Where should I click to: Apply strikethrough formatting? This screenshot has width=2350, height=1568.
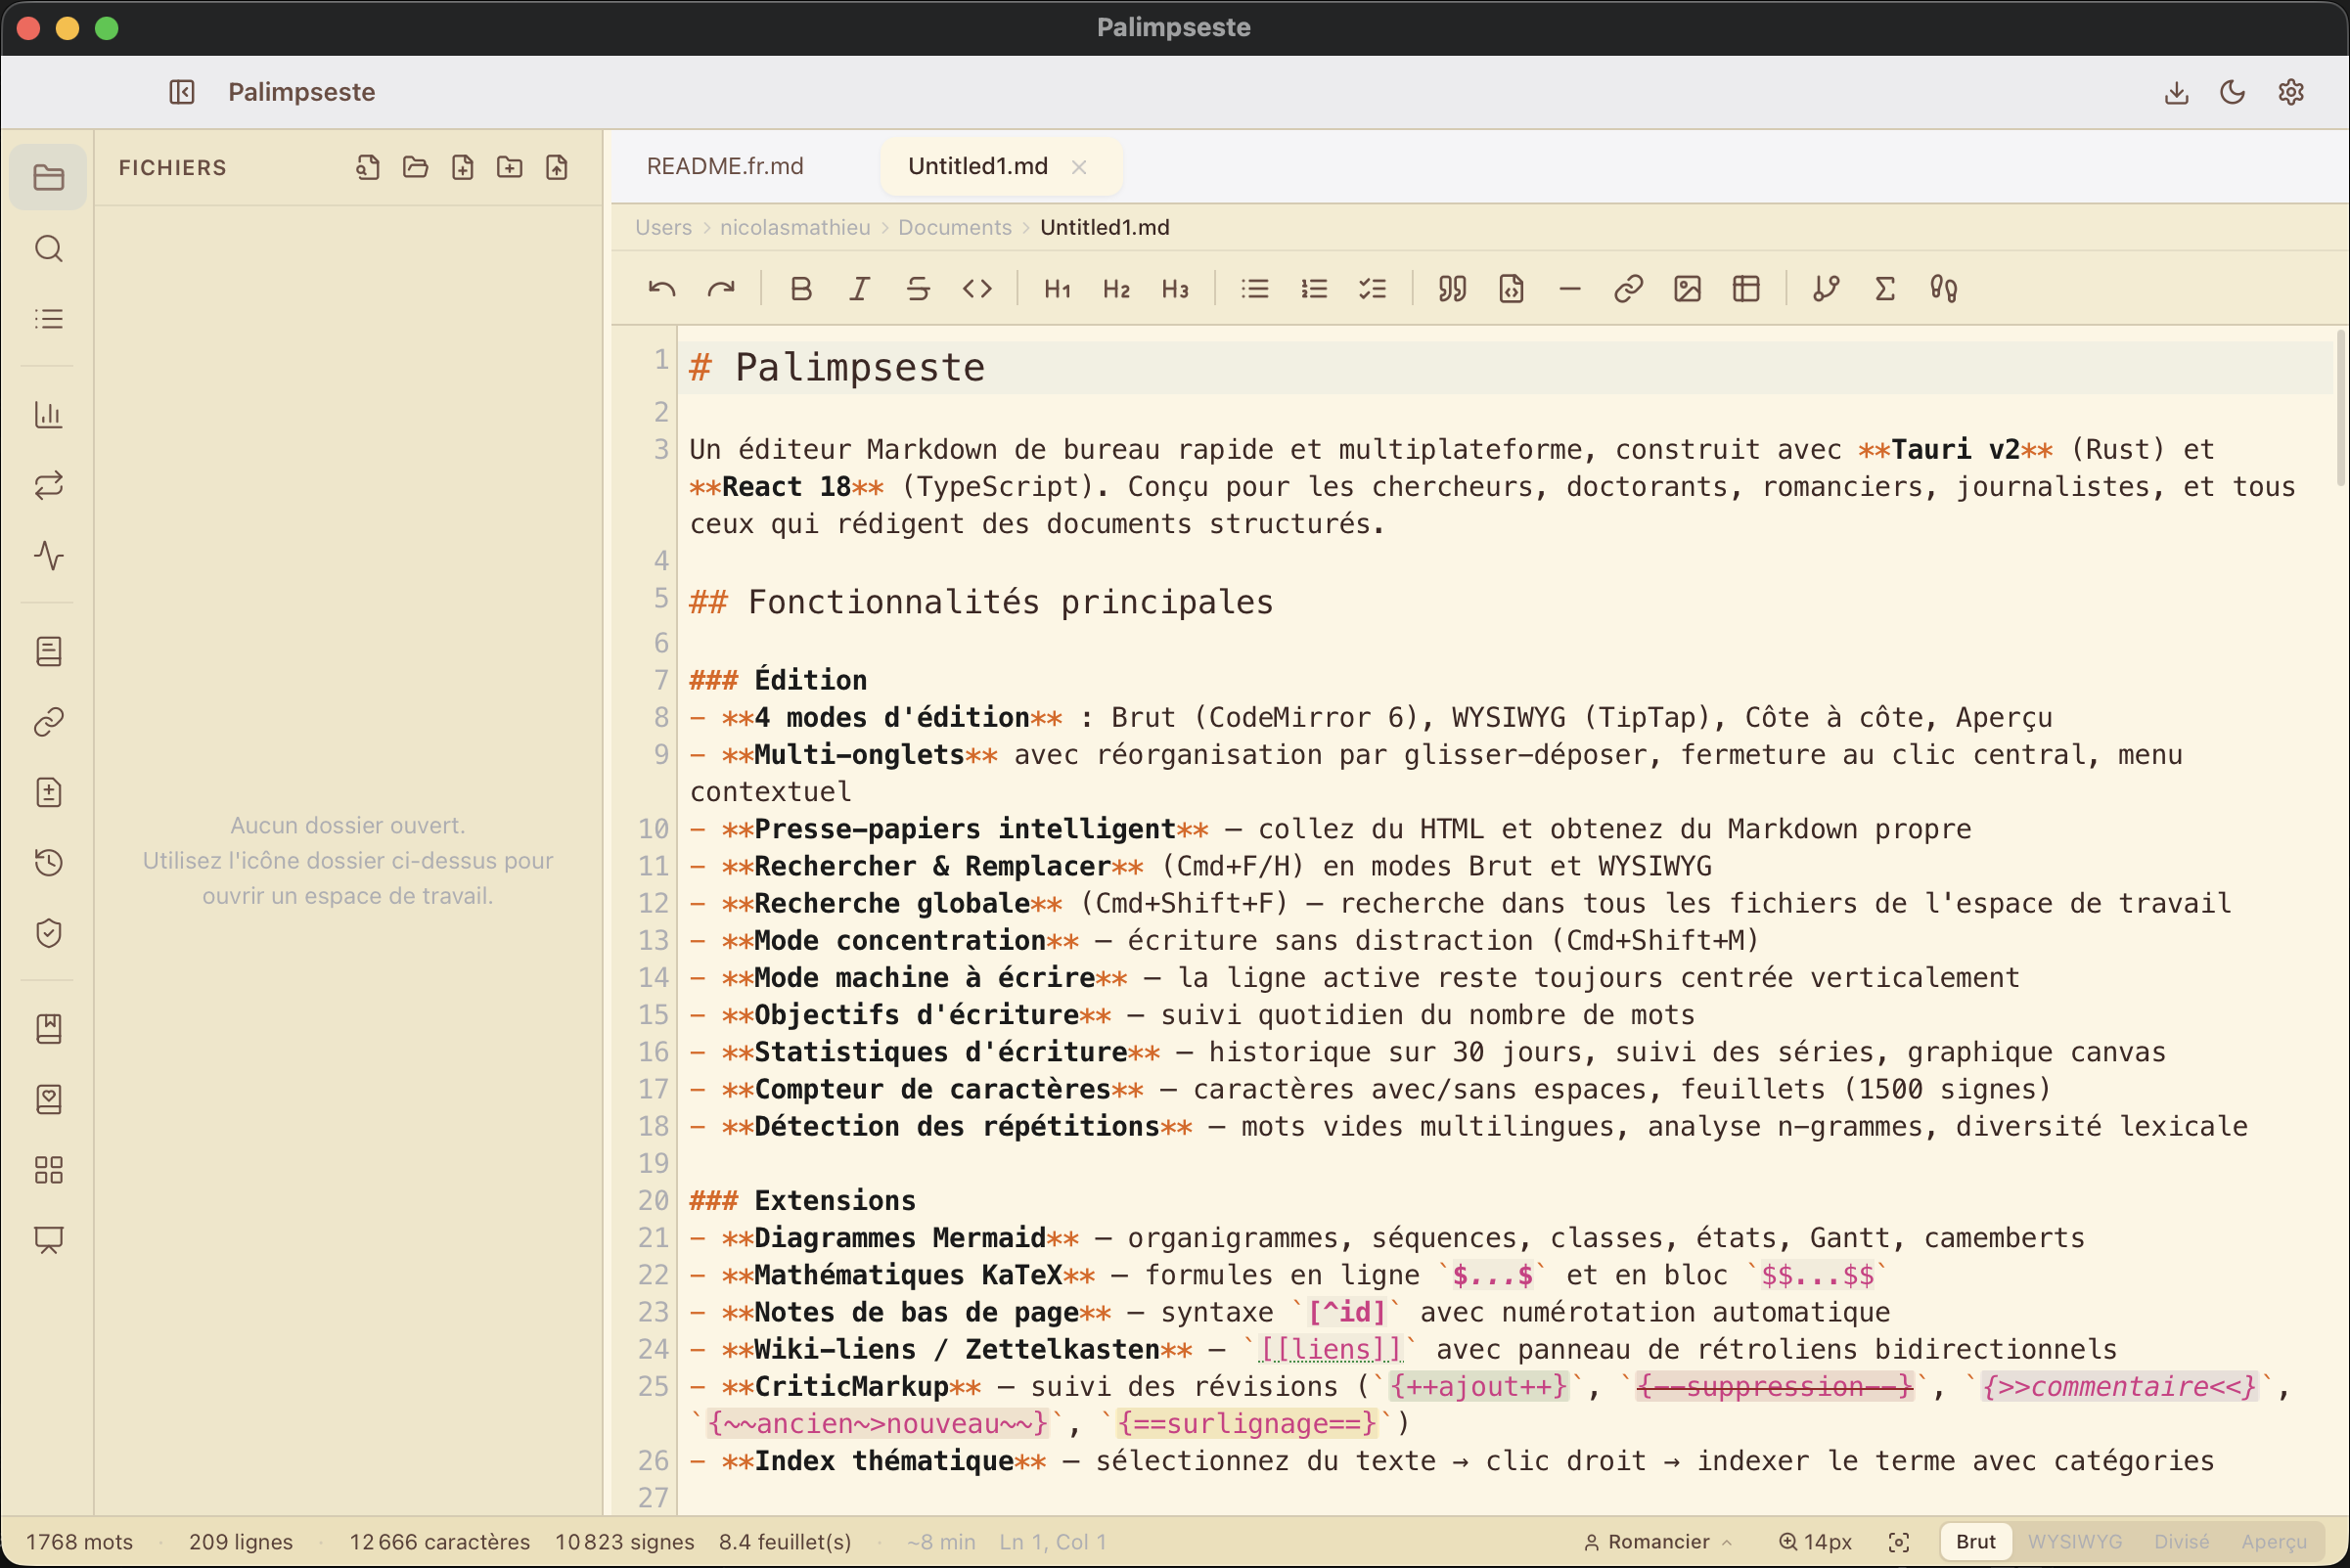point(918,289)
